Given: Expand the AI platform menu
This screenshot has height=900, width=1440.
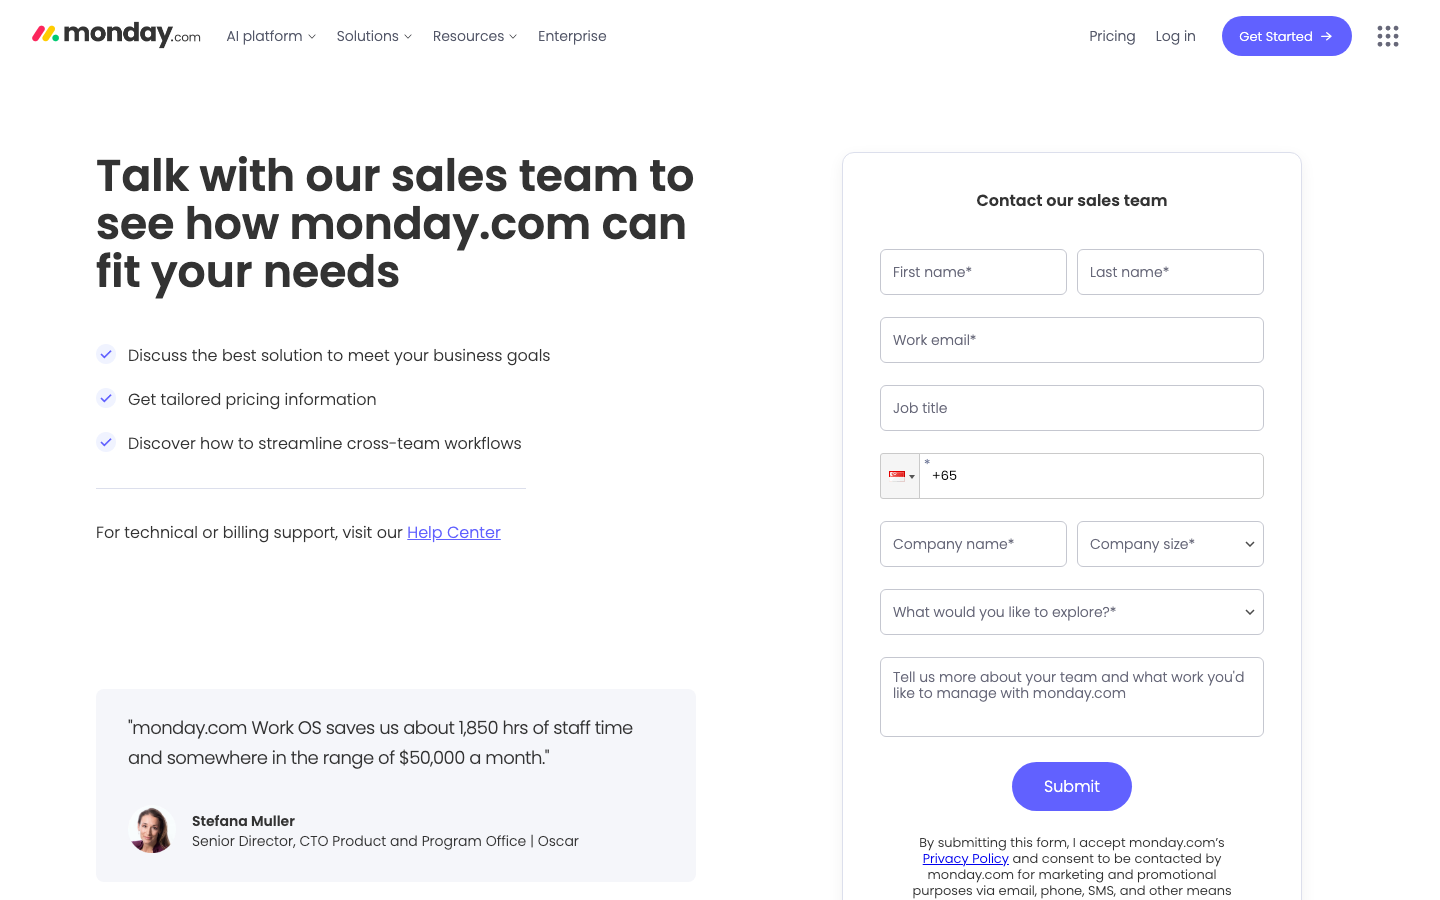Looking at the screenshot, I should [271, 36].
